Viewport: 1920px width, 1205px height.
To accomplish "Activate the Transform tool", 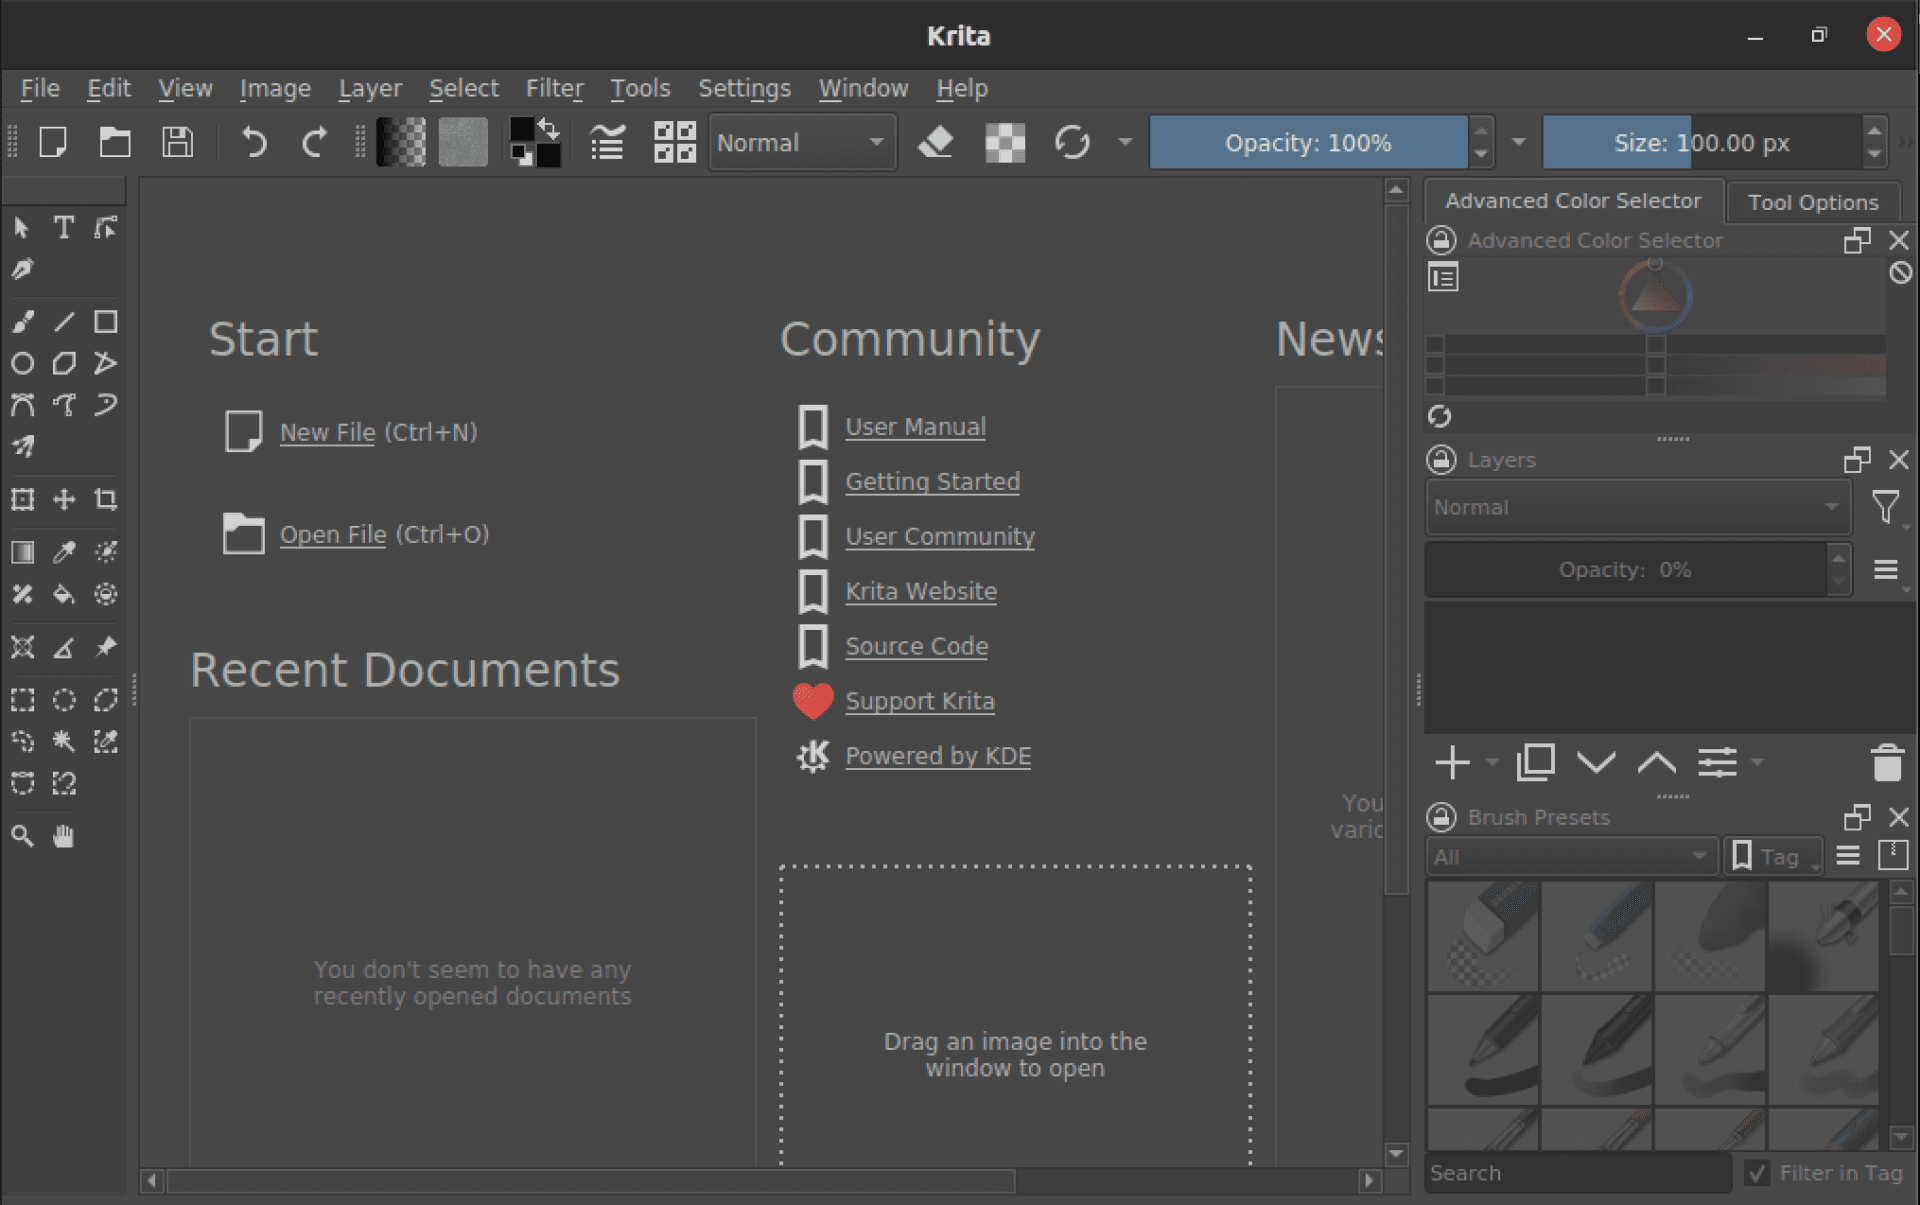I will (22, 499).
